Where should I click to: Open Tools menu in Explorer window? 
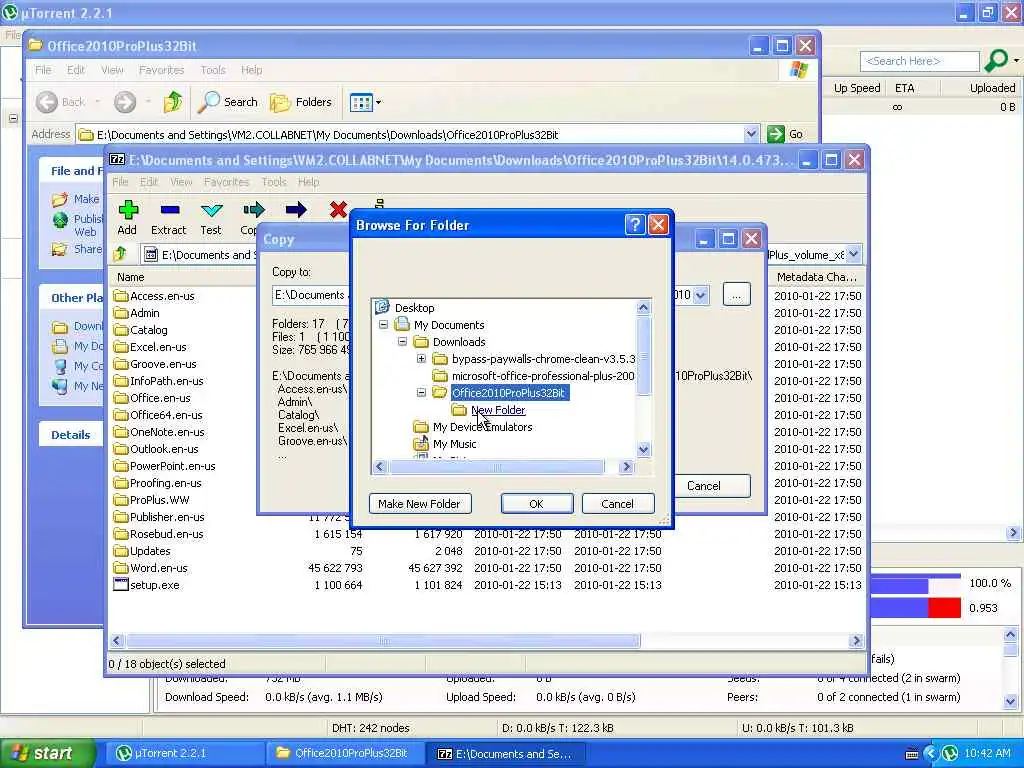click(x=213, y=70)
